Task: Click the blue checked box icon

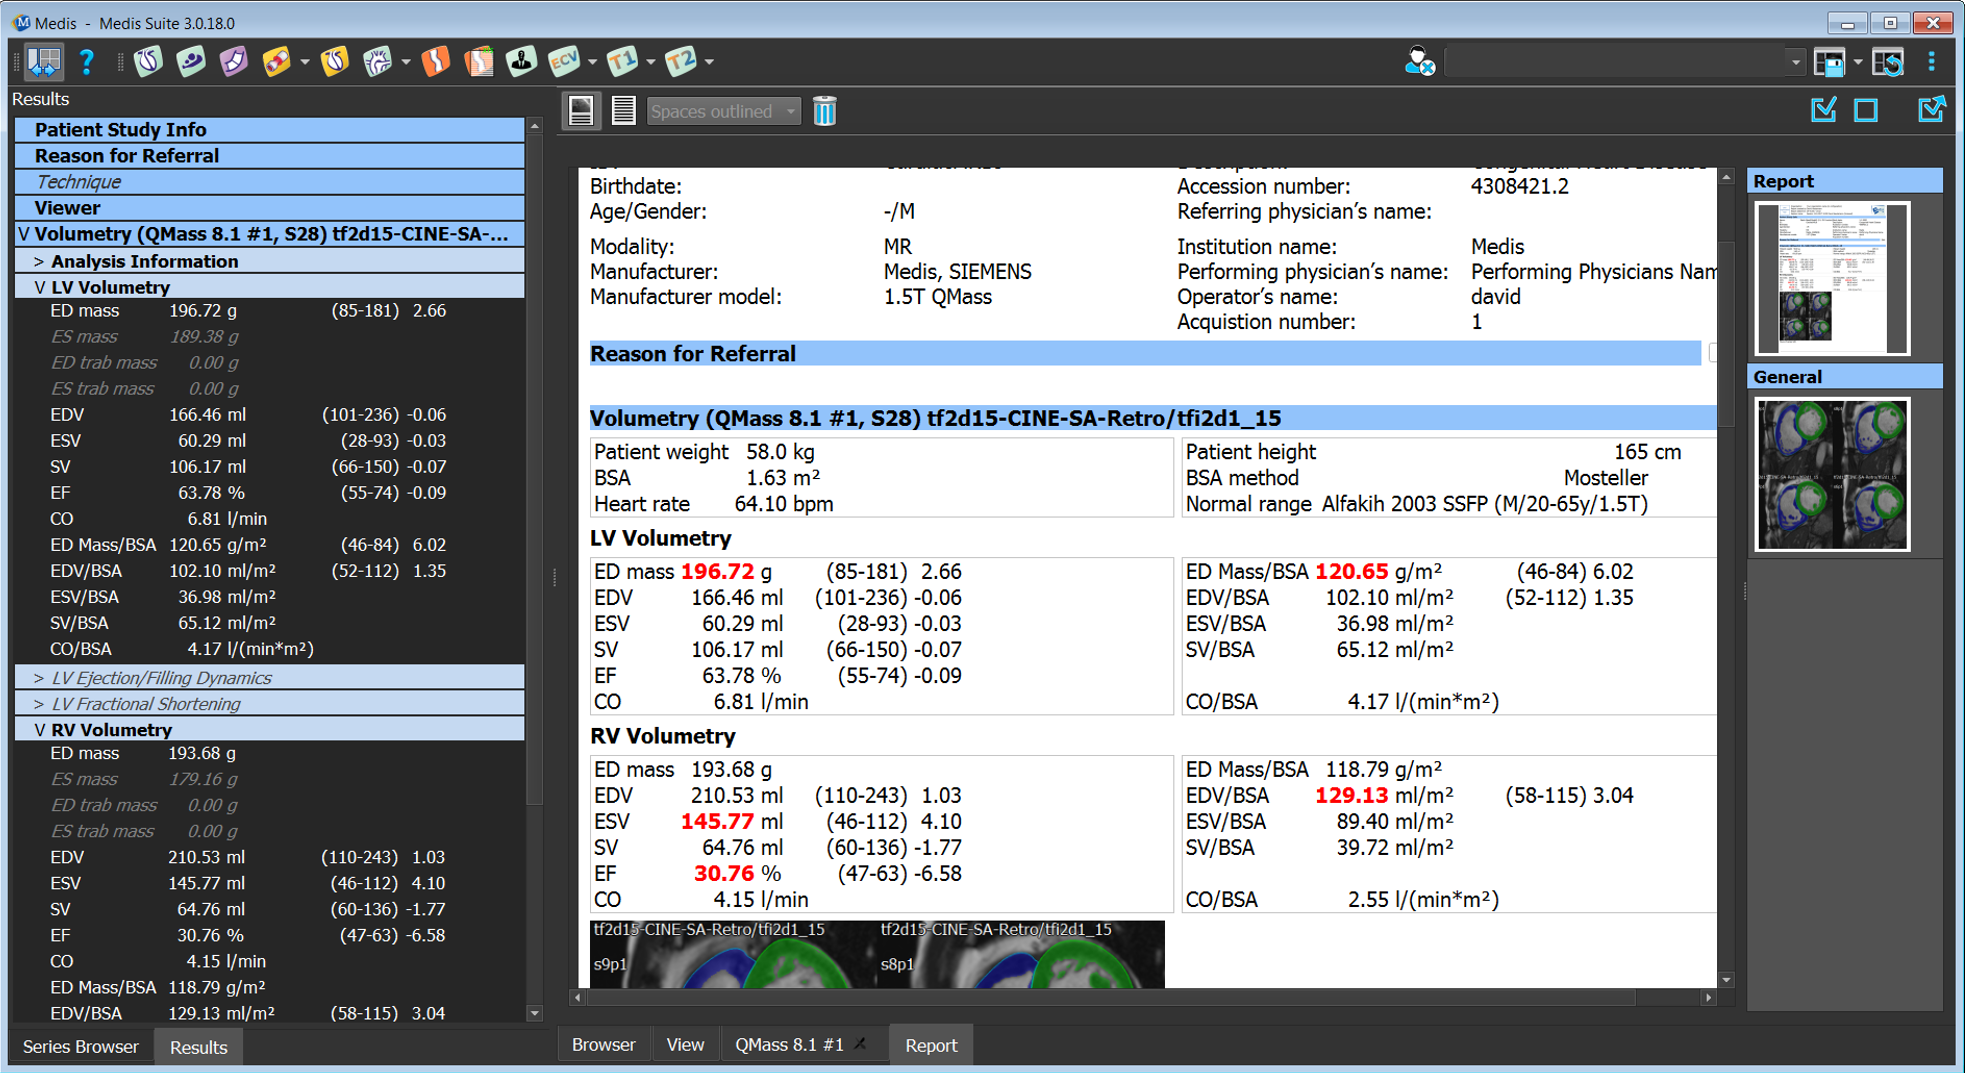Action: pos(1824,110)
